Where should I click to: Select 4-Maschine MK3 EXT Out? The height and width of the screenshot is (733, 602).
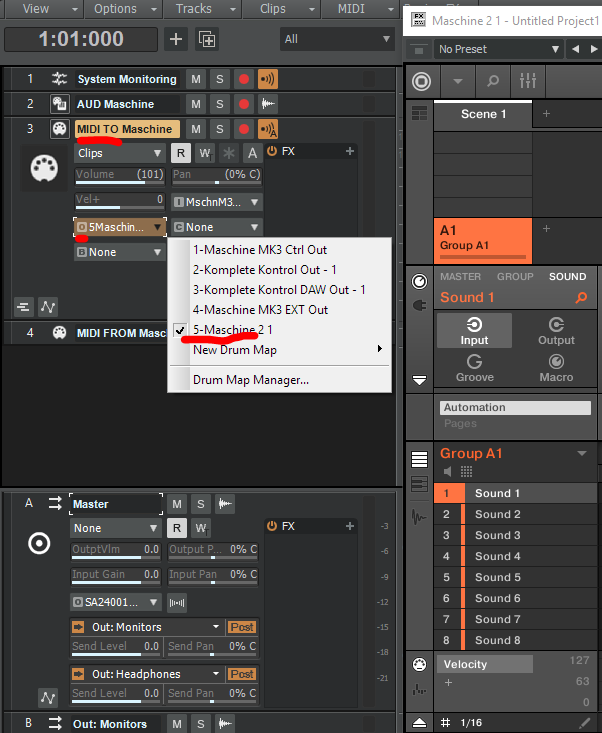pyautogui.click(x=280, y=309)
